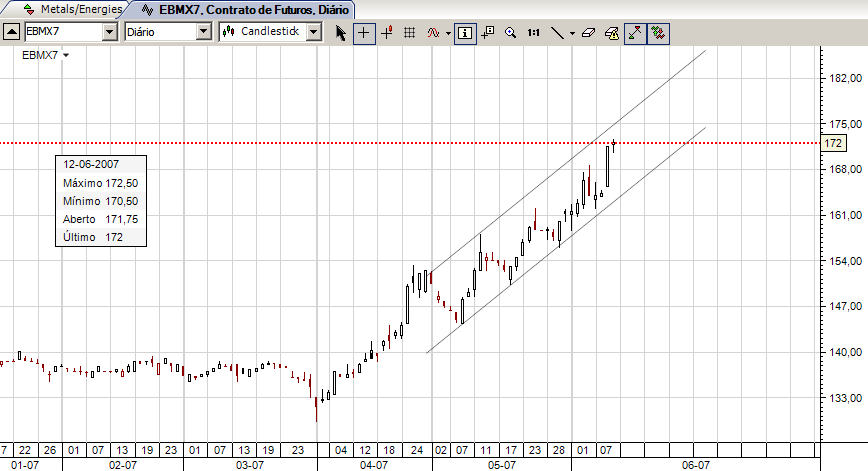Select the eraser tool
The width and height of the screenshot is (868, 471).
click(588, 33)
